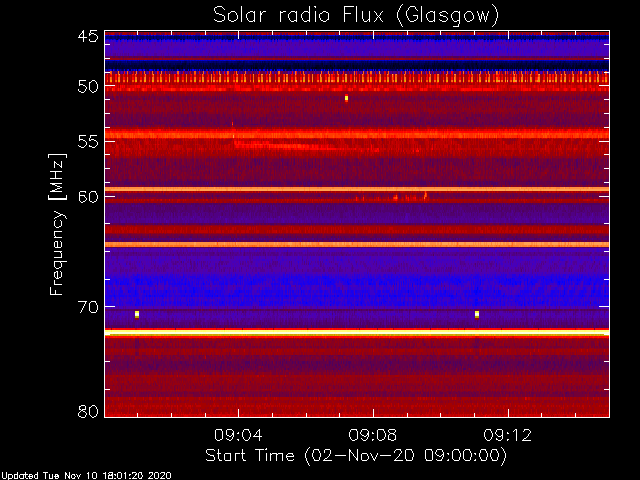Click the '60' frequency tick label

coord(88,197)
